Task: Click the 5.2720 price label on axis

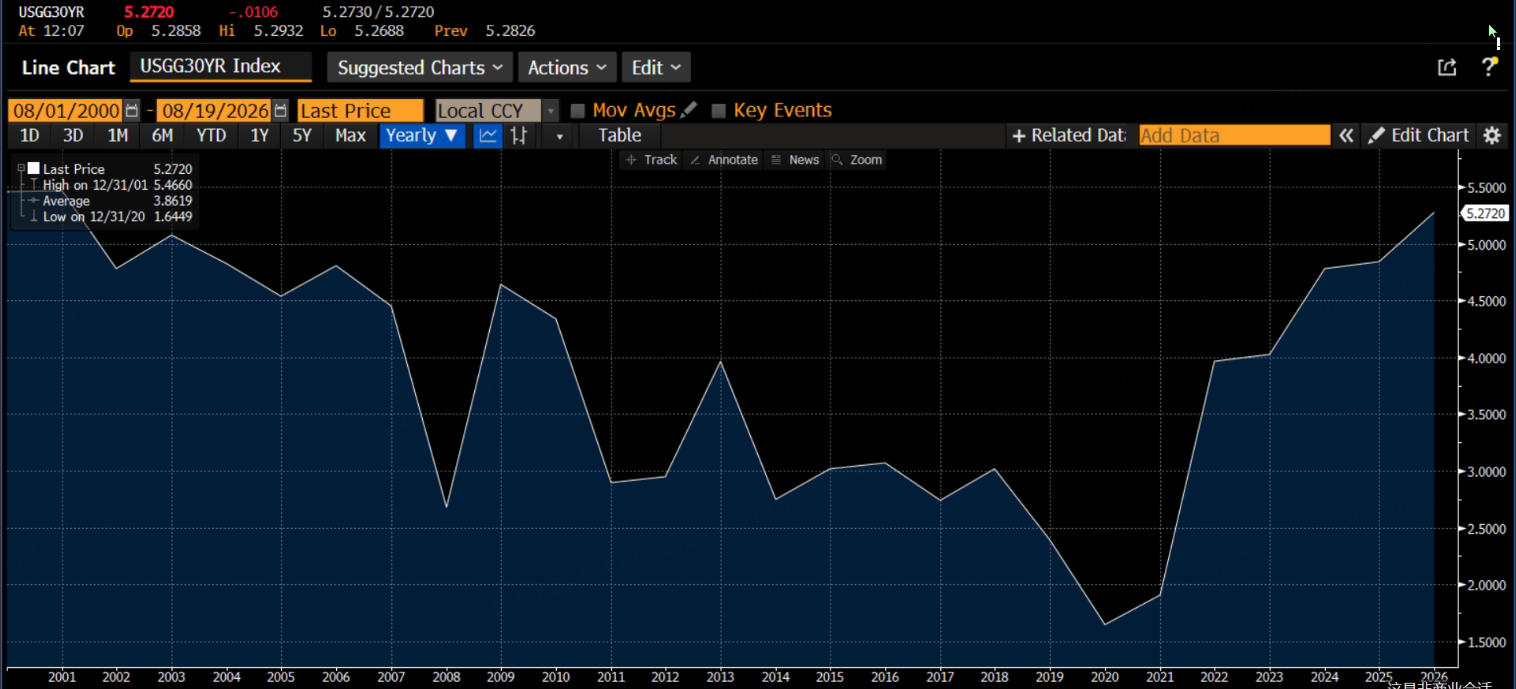Action: (x=1484, y=213)
